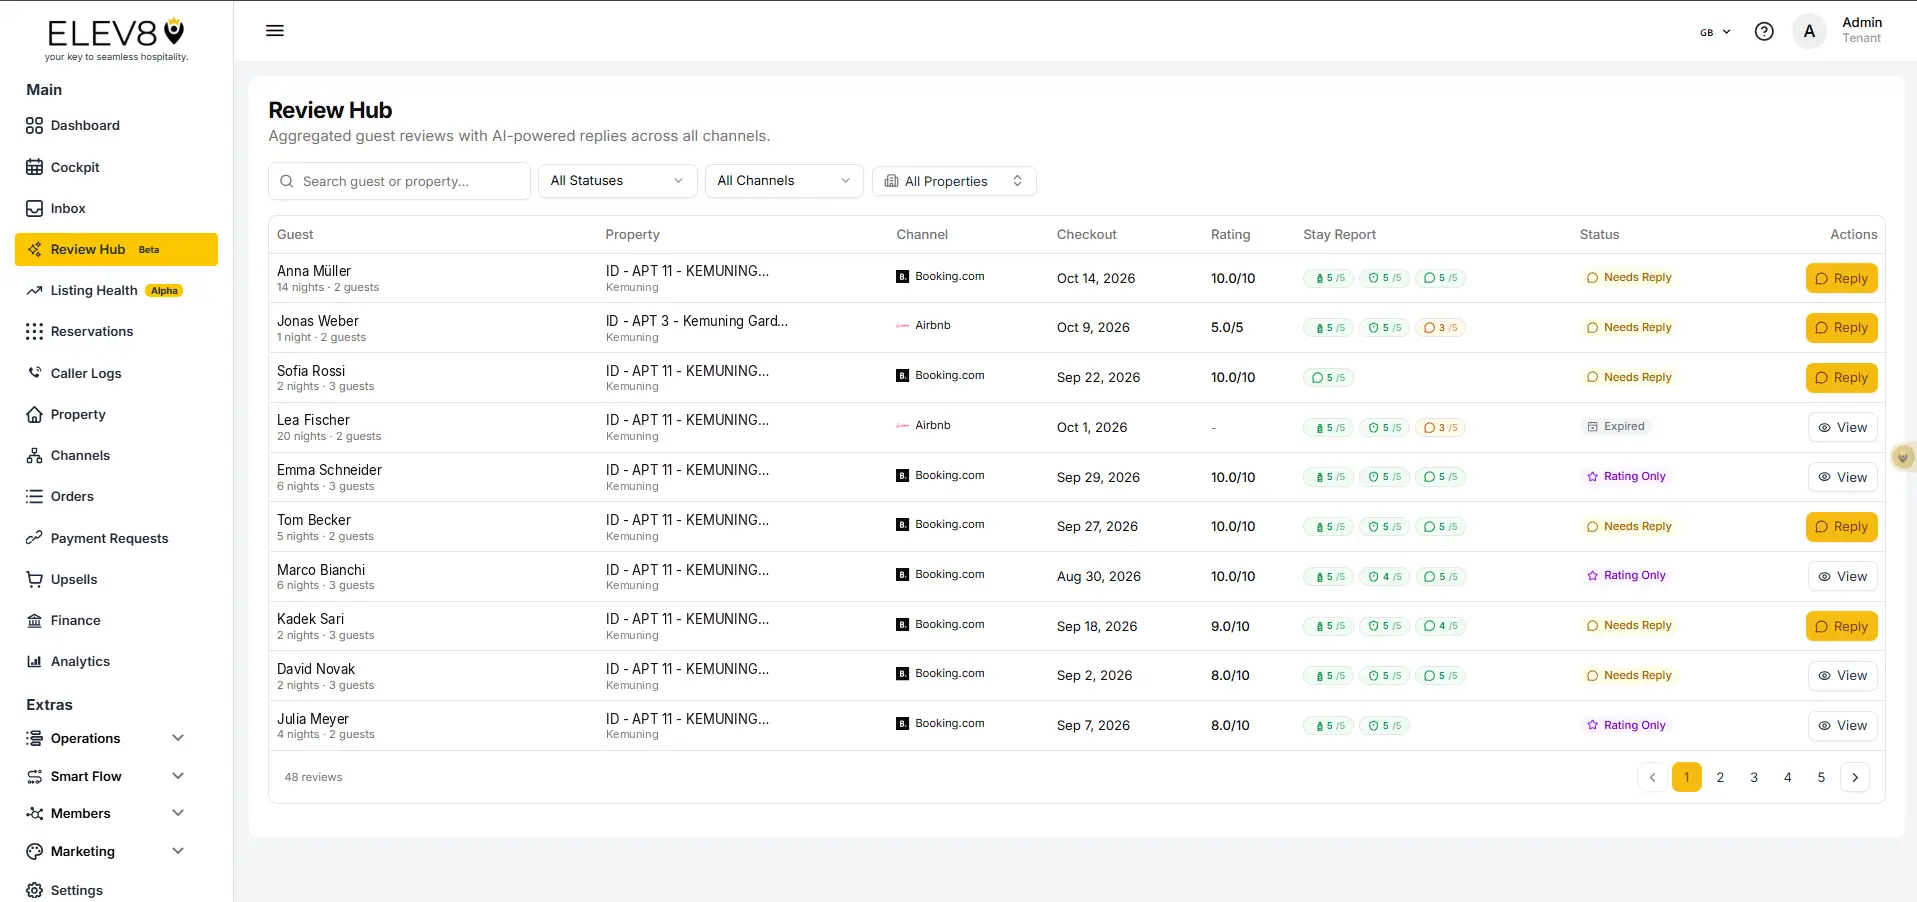This screenshot has height=902, width=1917.
Task: Click the Payment Requests link icon
Action: pyautogui.click(x=34, y=538)
